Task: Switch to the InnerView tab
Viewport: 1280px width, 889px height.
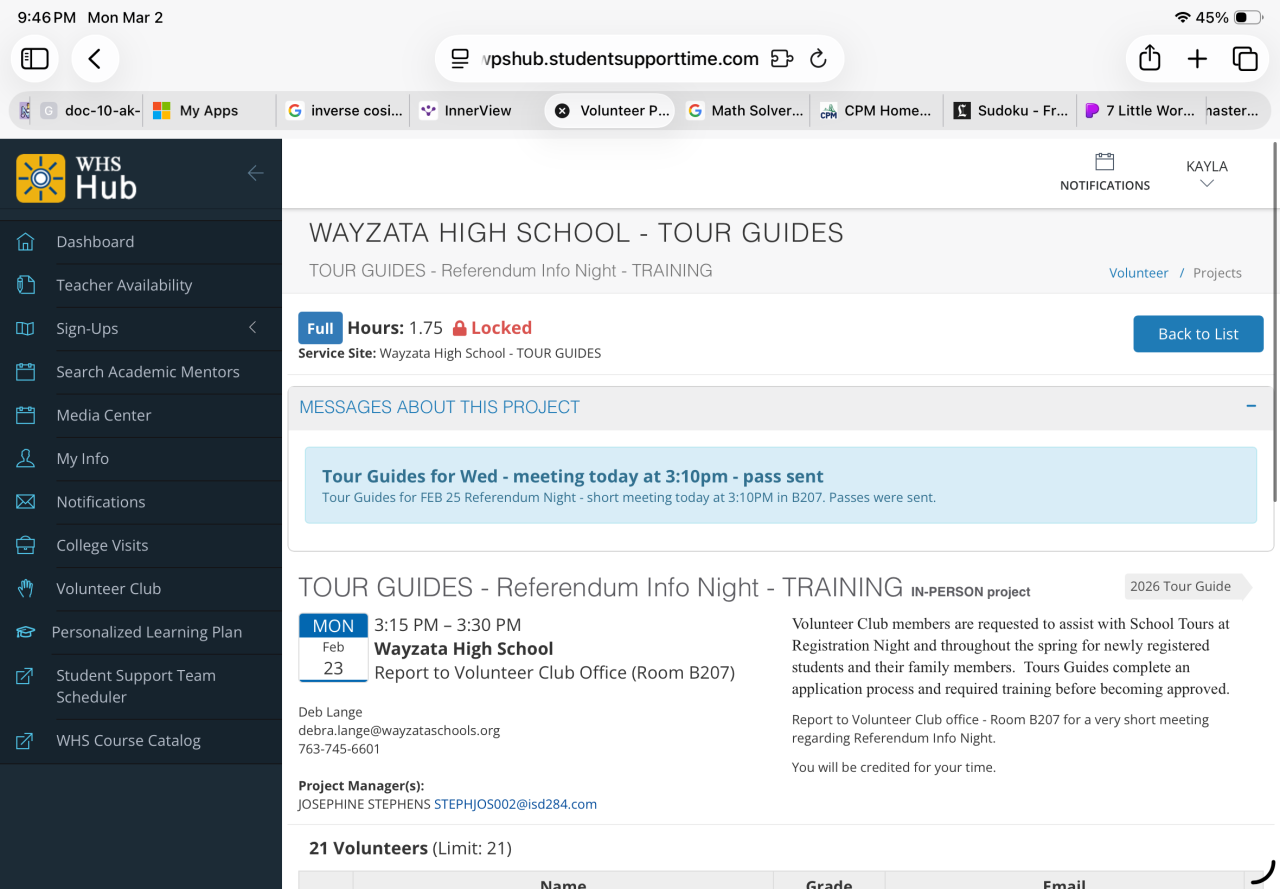Action: point(477,111)
